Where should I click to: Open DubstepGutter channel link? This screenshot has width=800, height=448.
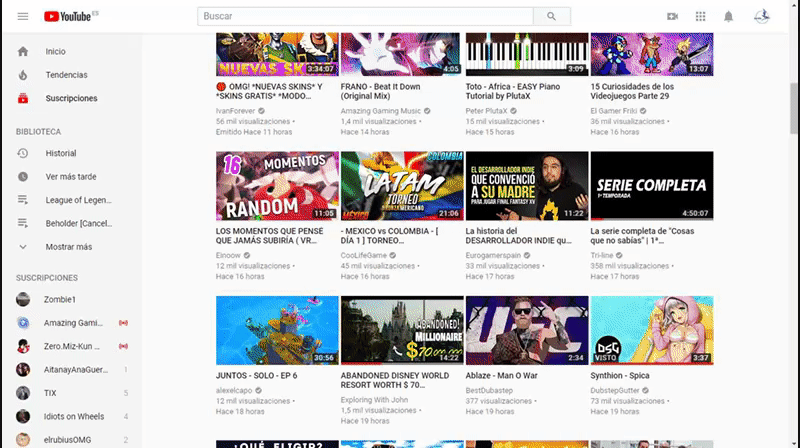click(x=615, y=390)
